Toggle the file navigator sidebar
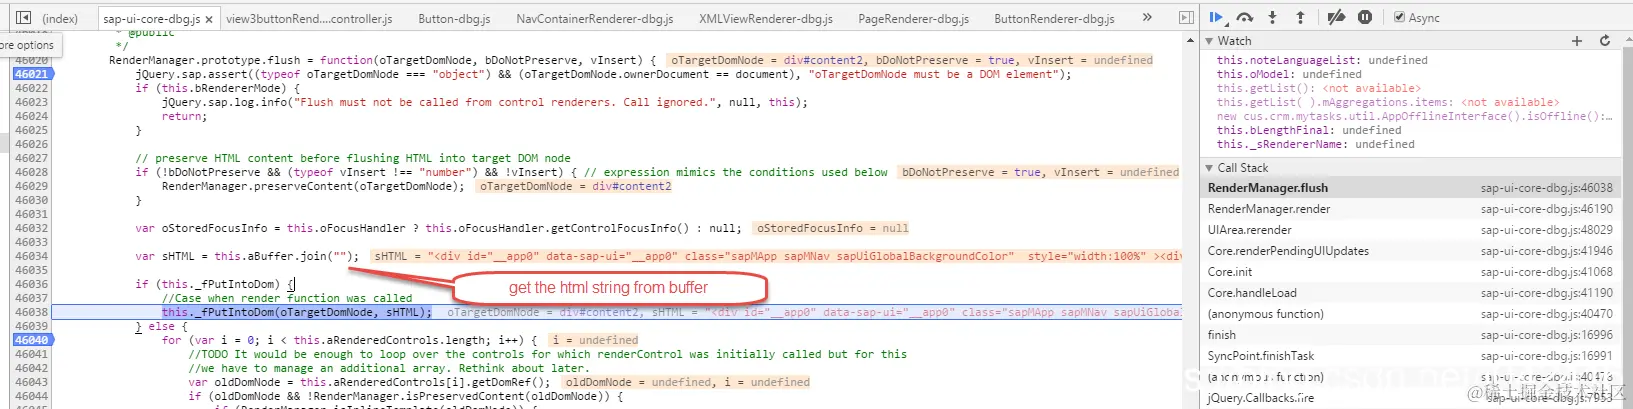This screenshot has height=409, width=1633. [23, 18]
